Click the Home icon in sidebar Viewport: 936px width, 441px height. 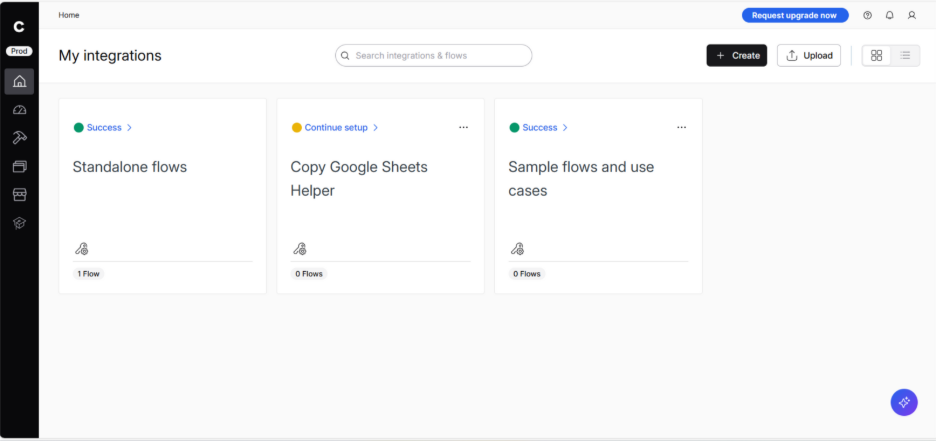click(x=19, y=82)
